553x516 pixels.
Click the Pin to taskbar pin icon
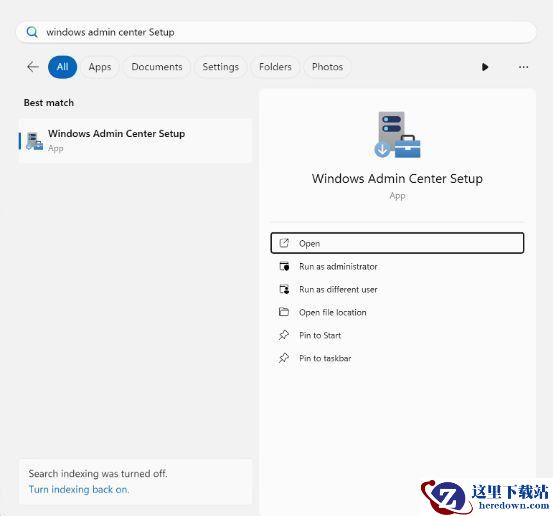click(284, 358)
